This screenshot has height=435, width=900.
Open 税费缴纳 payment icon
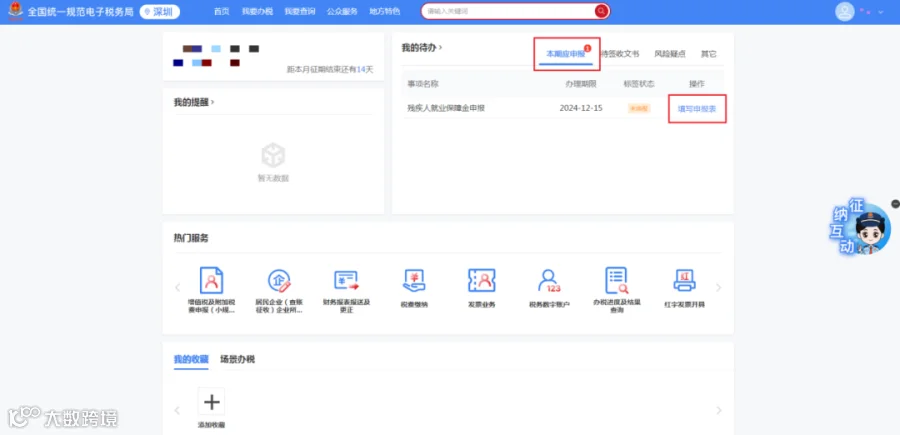(x=414, y=281)
